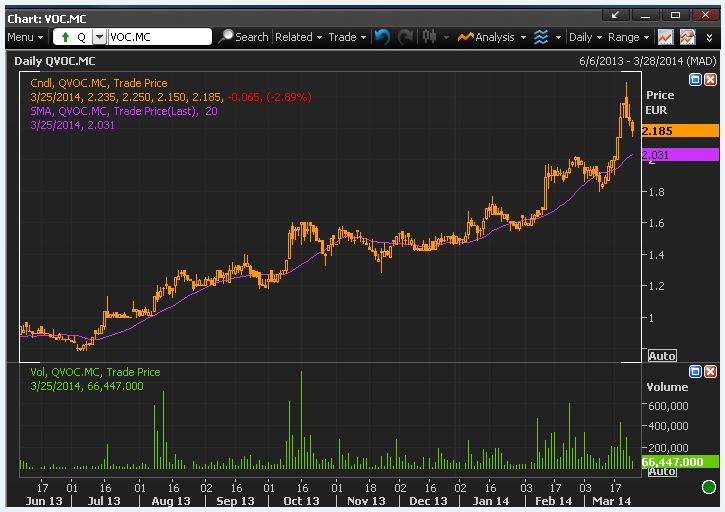Toggle the Auto scale on volume axis

click(662, 472)
